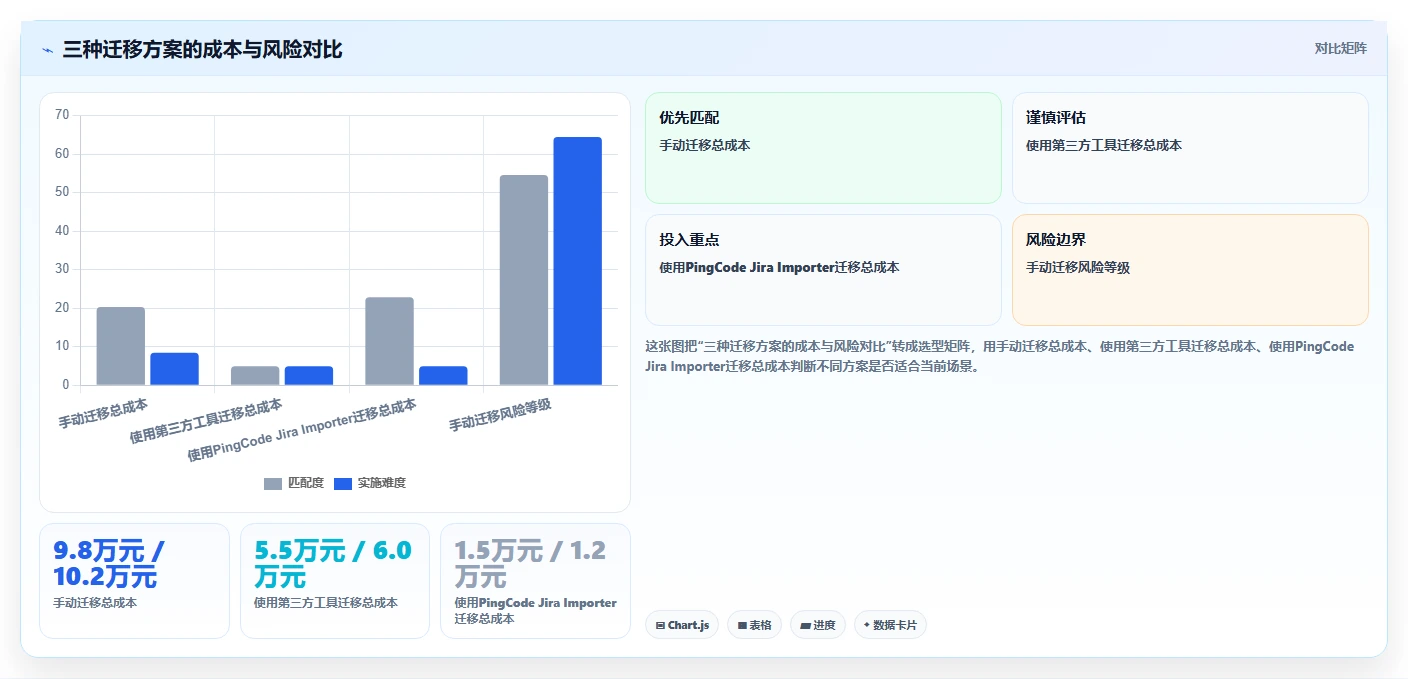The height and width of the screenshot is (679, 1408).
Task: Click the tall blue bar for 手动迁移风险等级
Action: (578, 261)
